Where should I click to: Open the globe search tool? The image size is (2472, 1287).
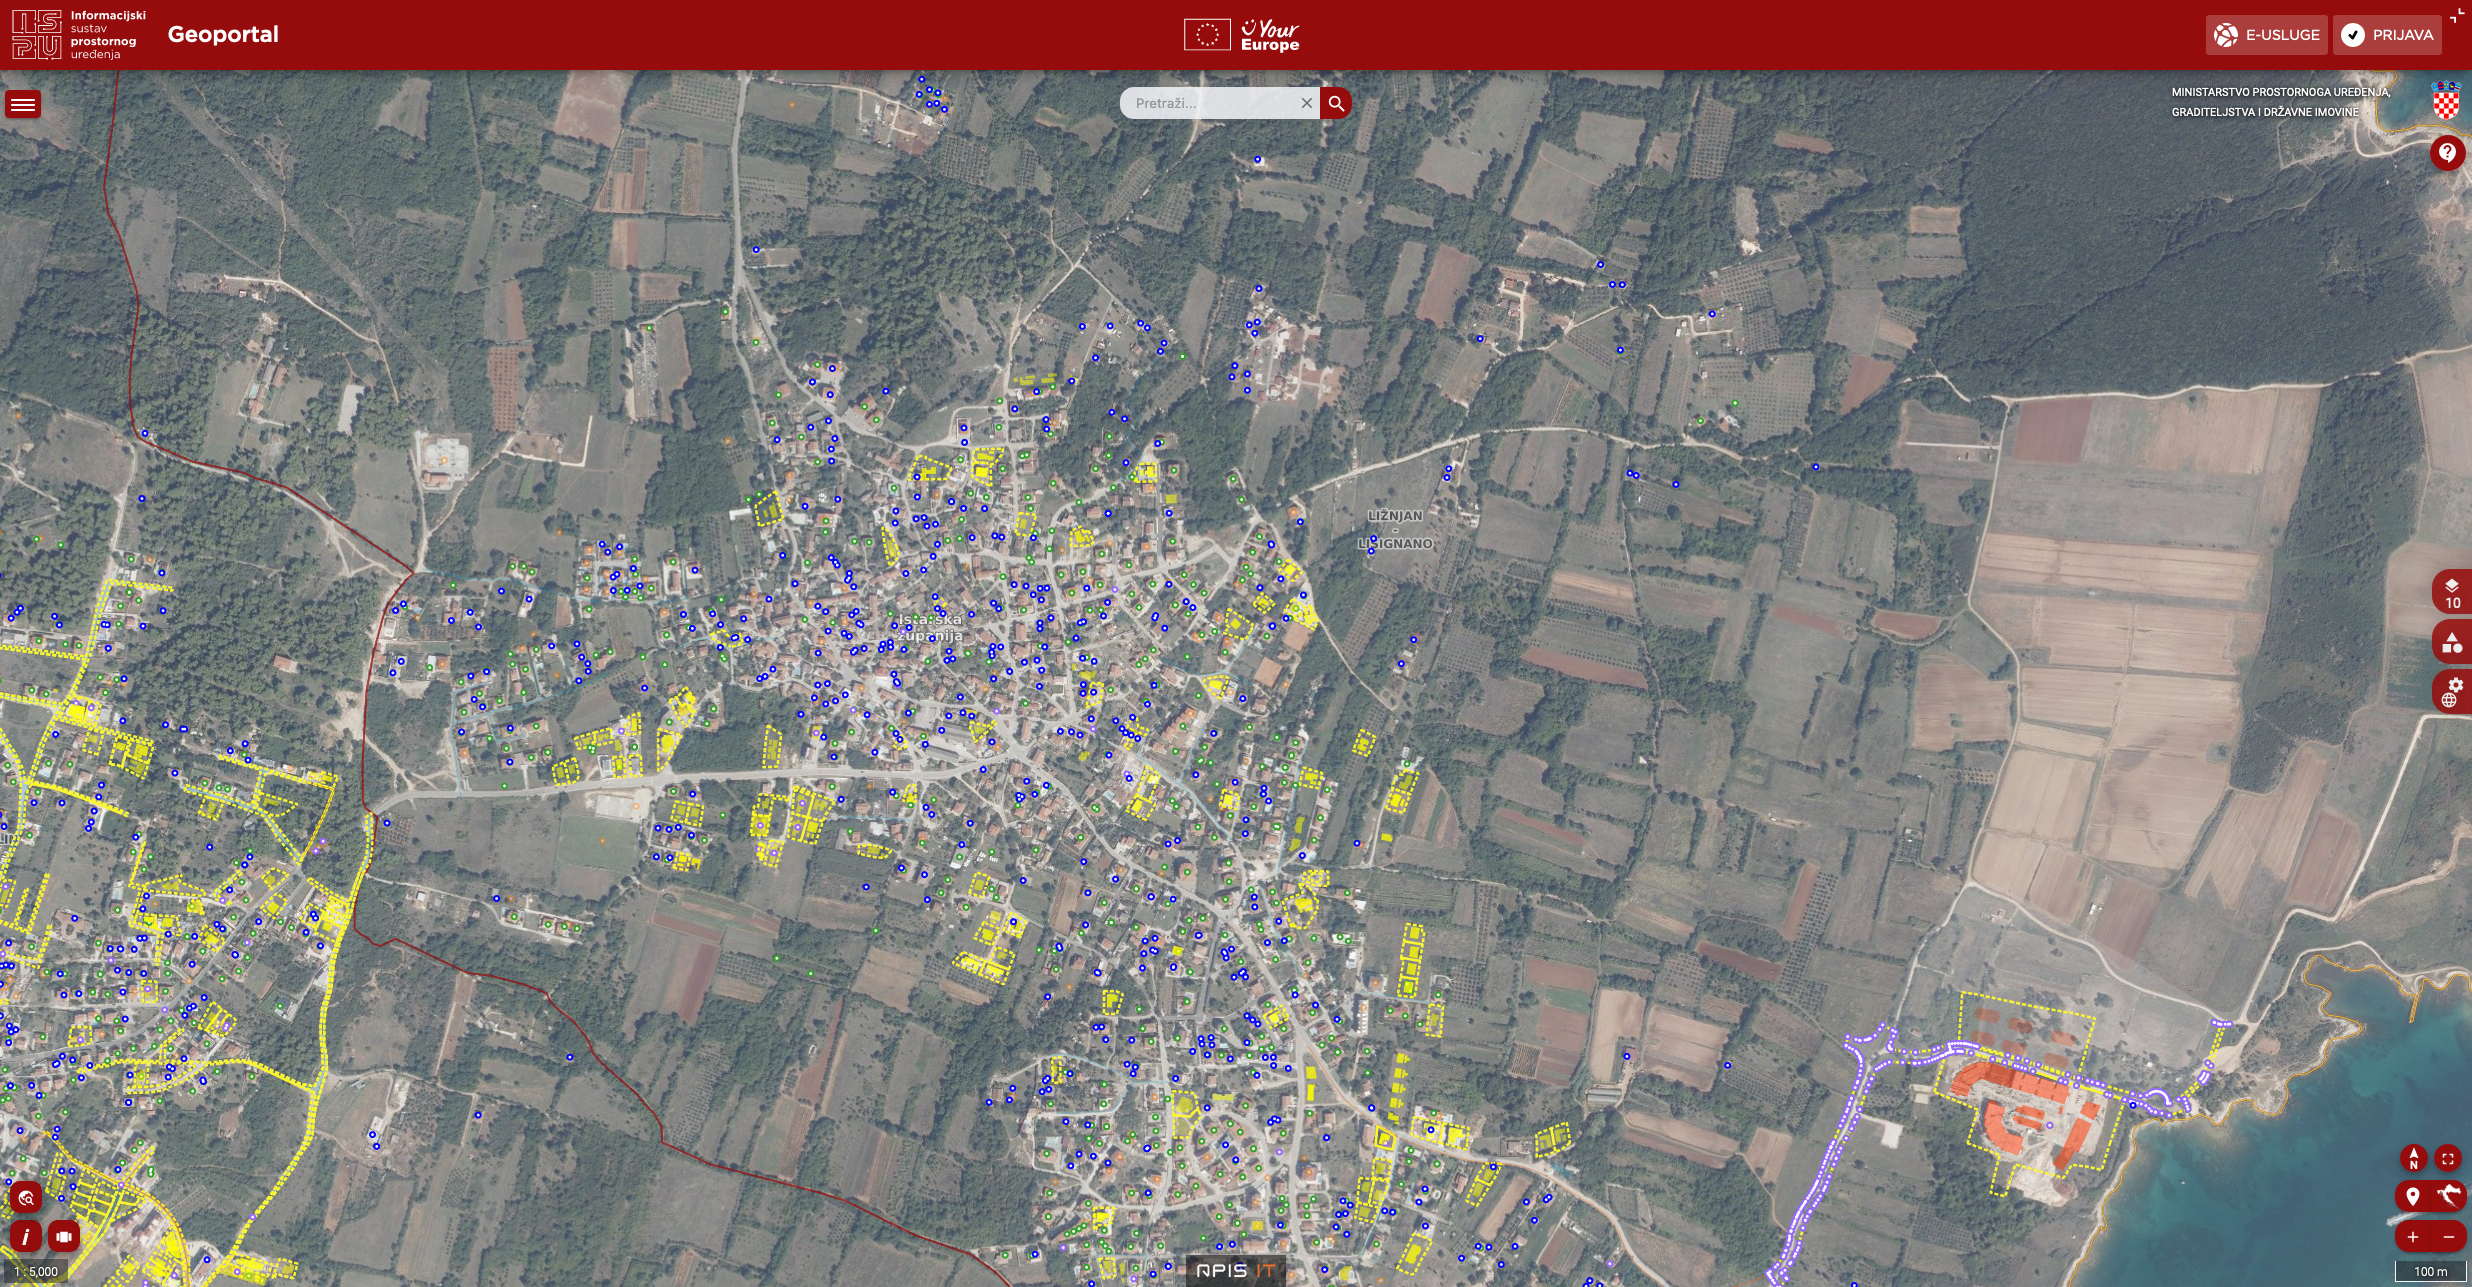26,1198
